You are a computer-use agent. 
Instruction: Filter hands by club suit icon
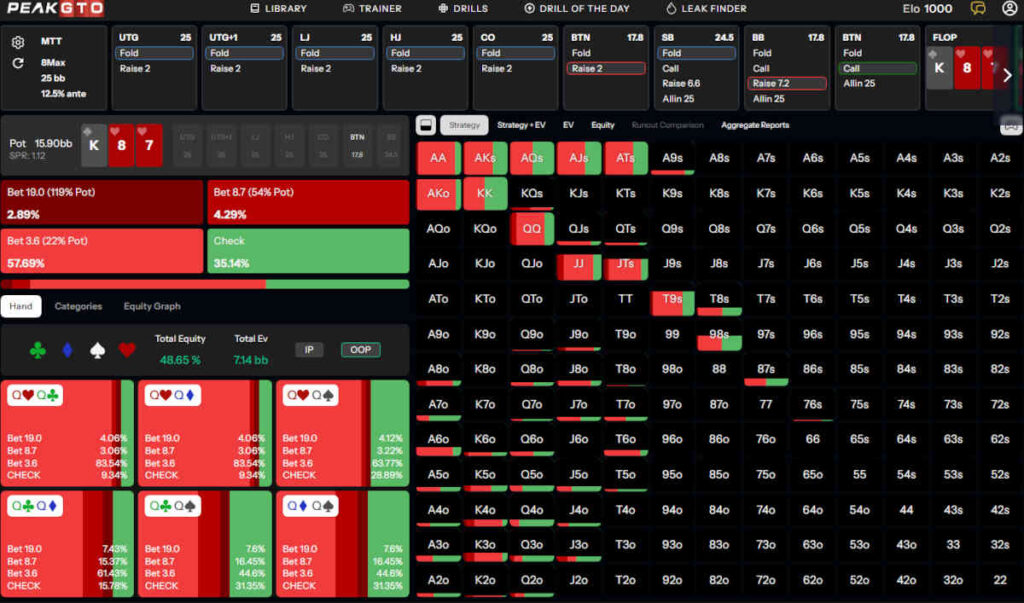pyautogui.click(x=38, y=350)
